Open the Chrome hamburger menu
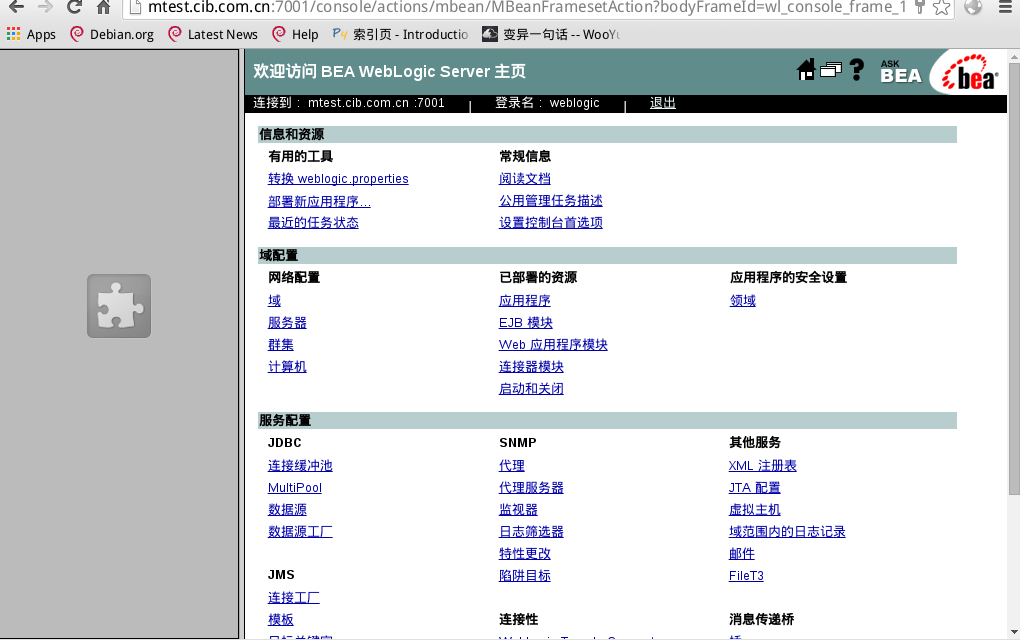Image resolution: width=1020 pixels, height=640 pixels. pos(1004,7)
